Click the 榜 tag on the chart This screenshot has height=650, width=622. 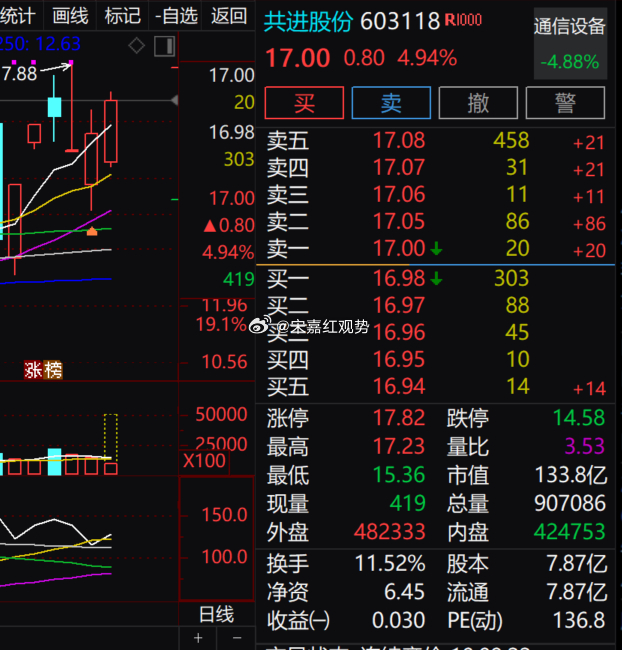[53, 370]
